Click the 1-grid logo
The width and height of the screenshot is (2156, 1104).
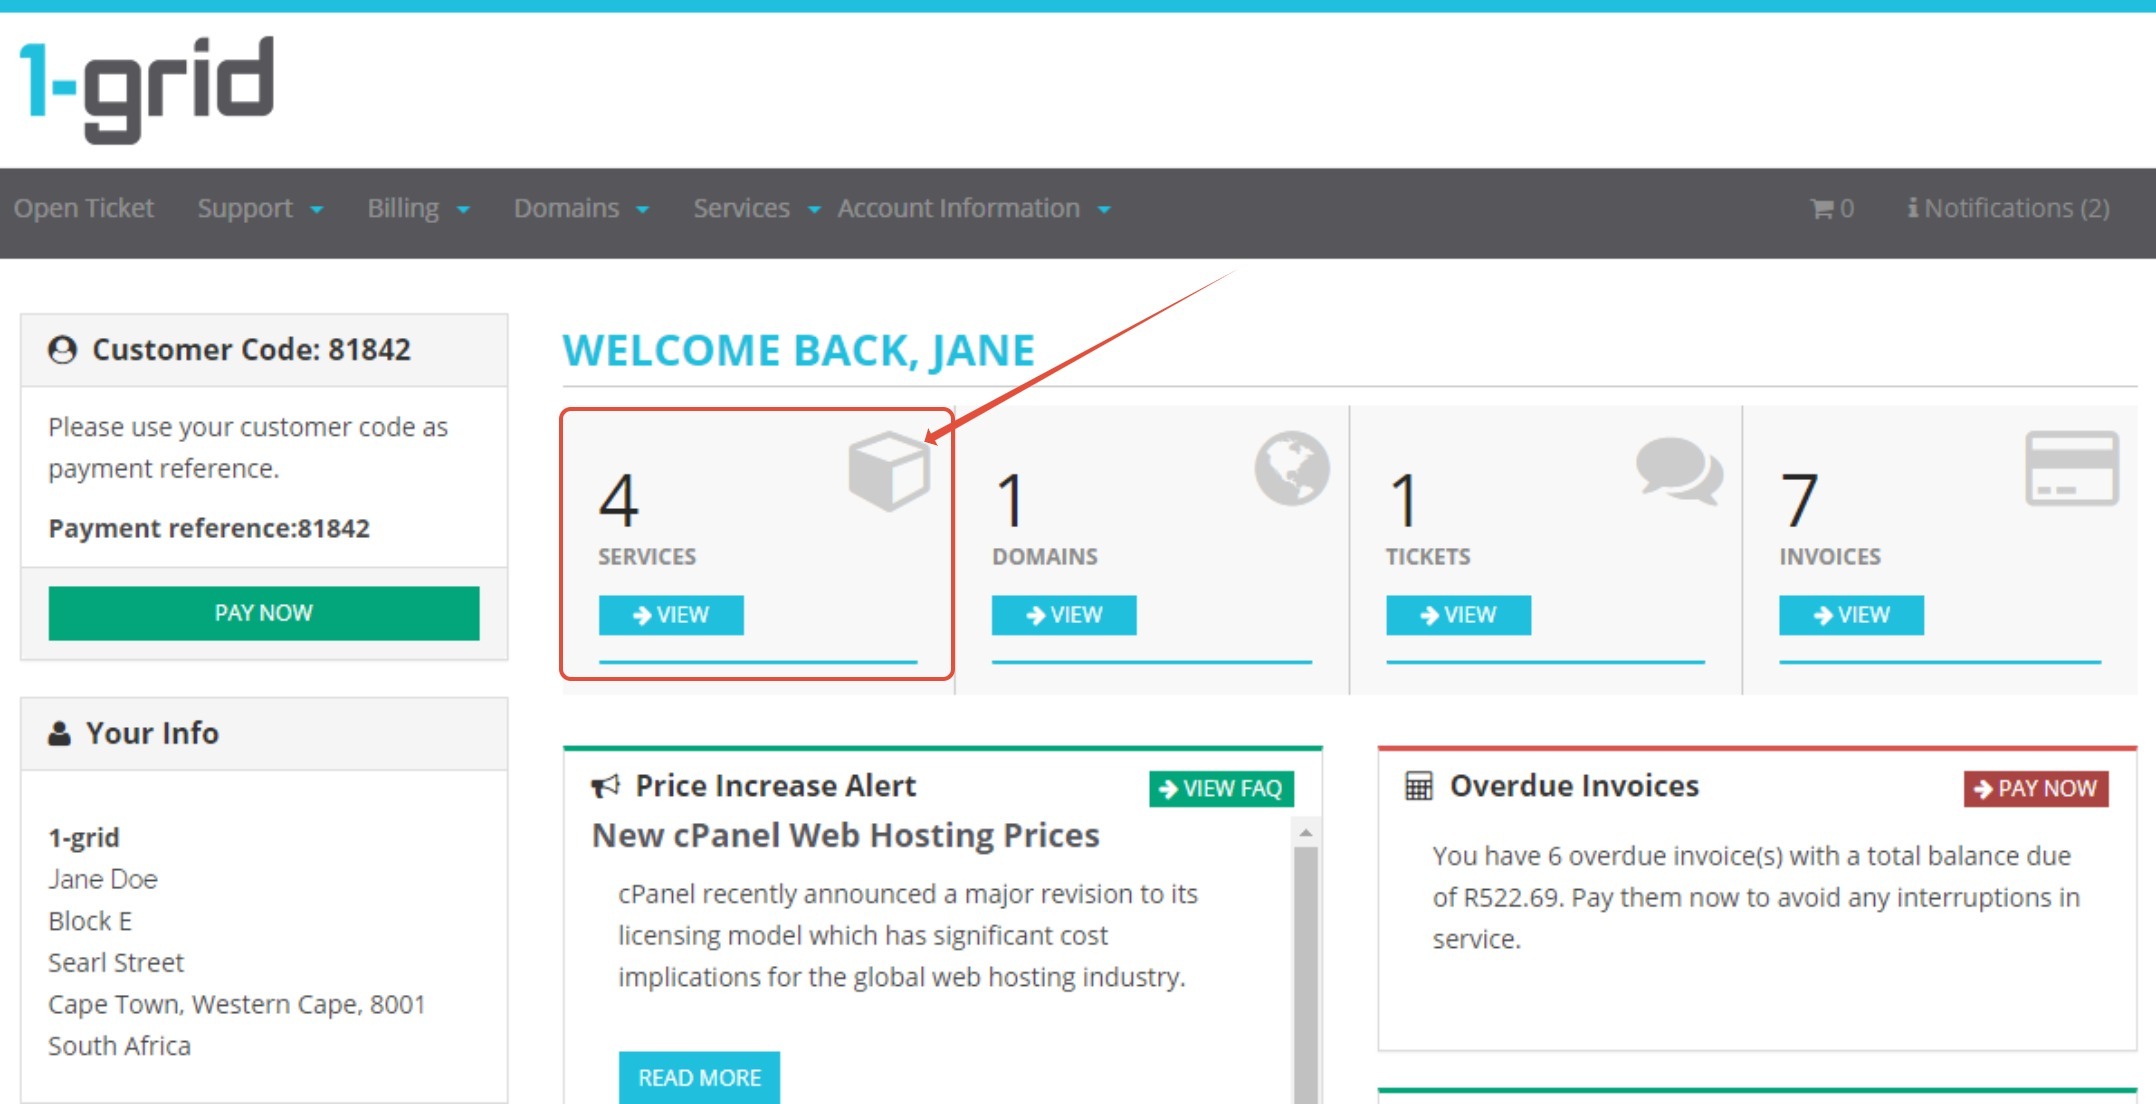point(147,88)
